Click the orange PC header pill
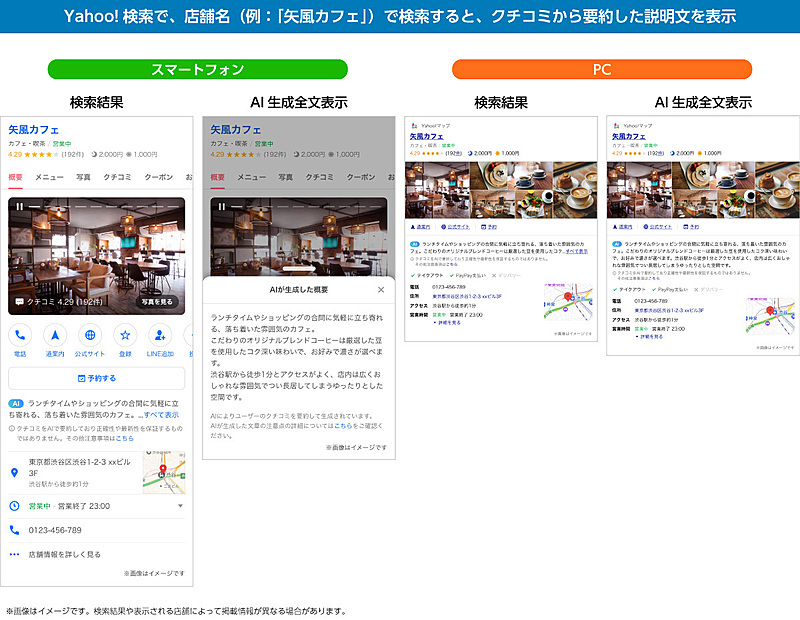Screen dimensions: 800x620 [602, 69]
